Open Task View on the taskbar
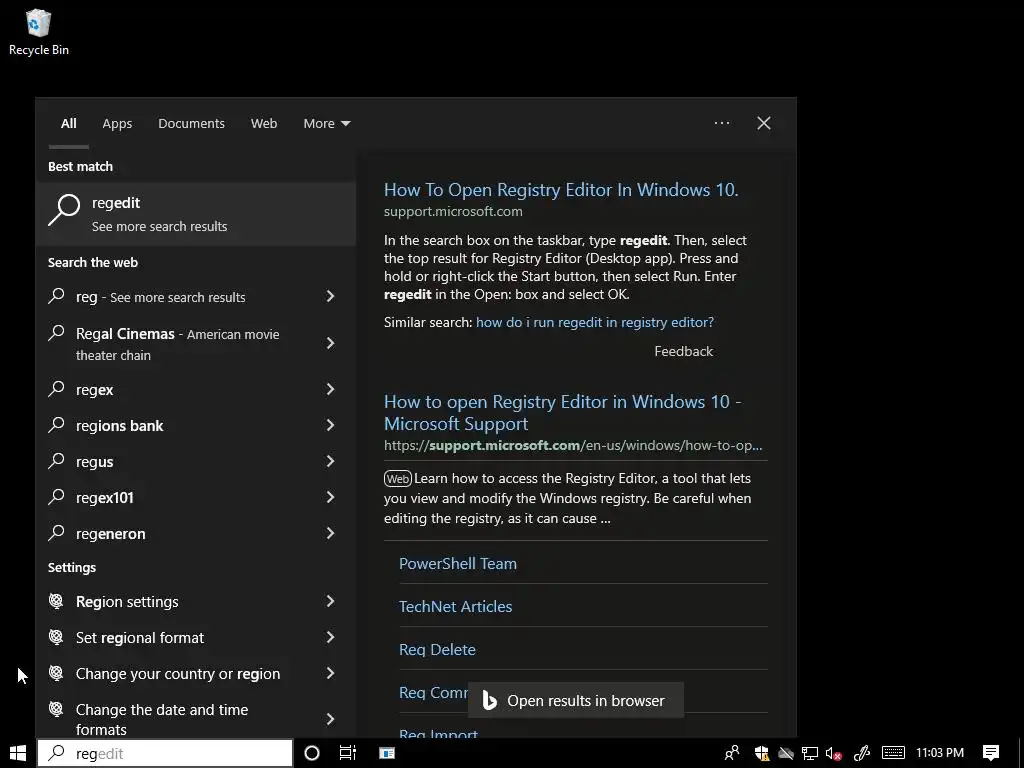This screenshot has height=768, width=1024. coord(348,753)
